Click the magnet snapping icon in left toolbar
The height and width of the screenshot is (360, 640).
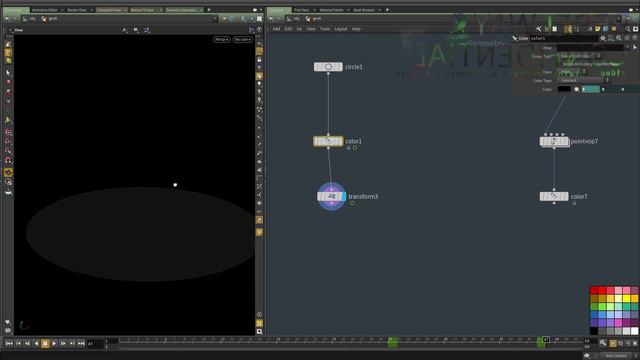[x=8, y=160]
